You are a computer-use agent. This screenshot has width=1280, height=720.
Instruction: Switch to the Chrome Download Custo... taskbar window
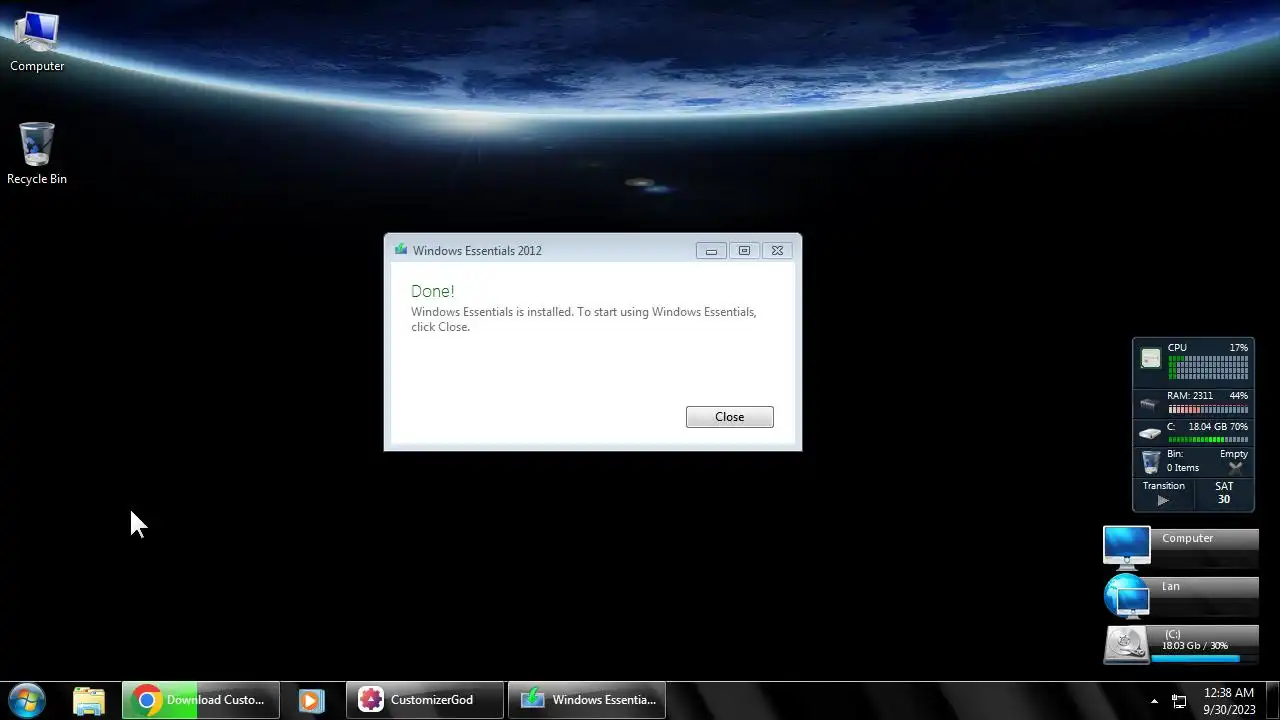click(201, 700)
